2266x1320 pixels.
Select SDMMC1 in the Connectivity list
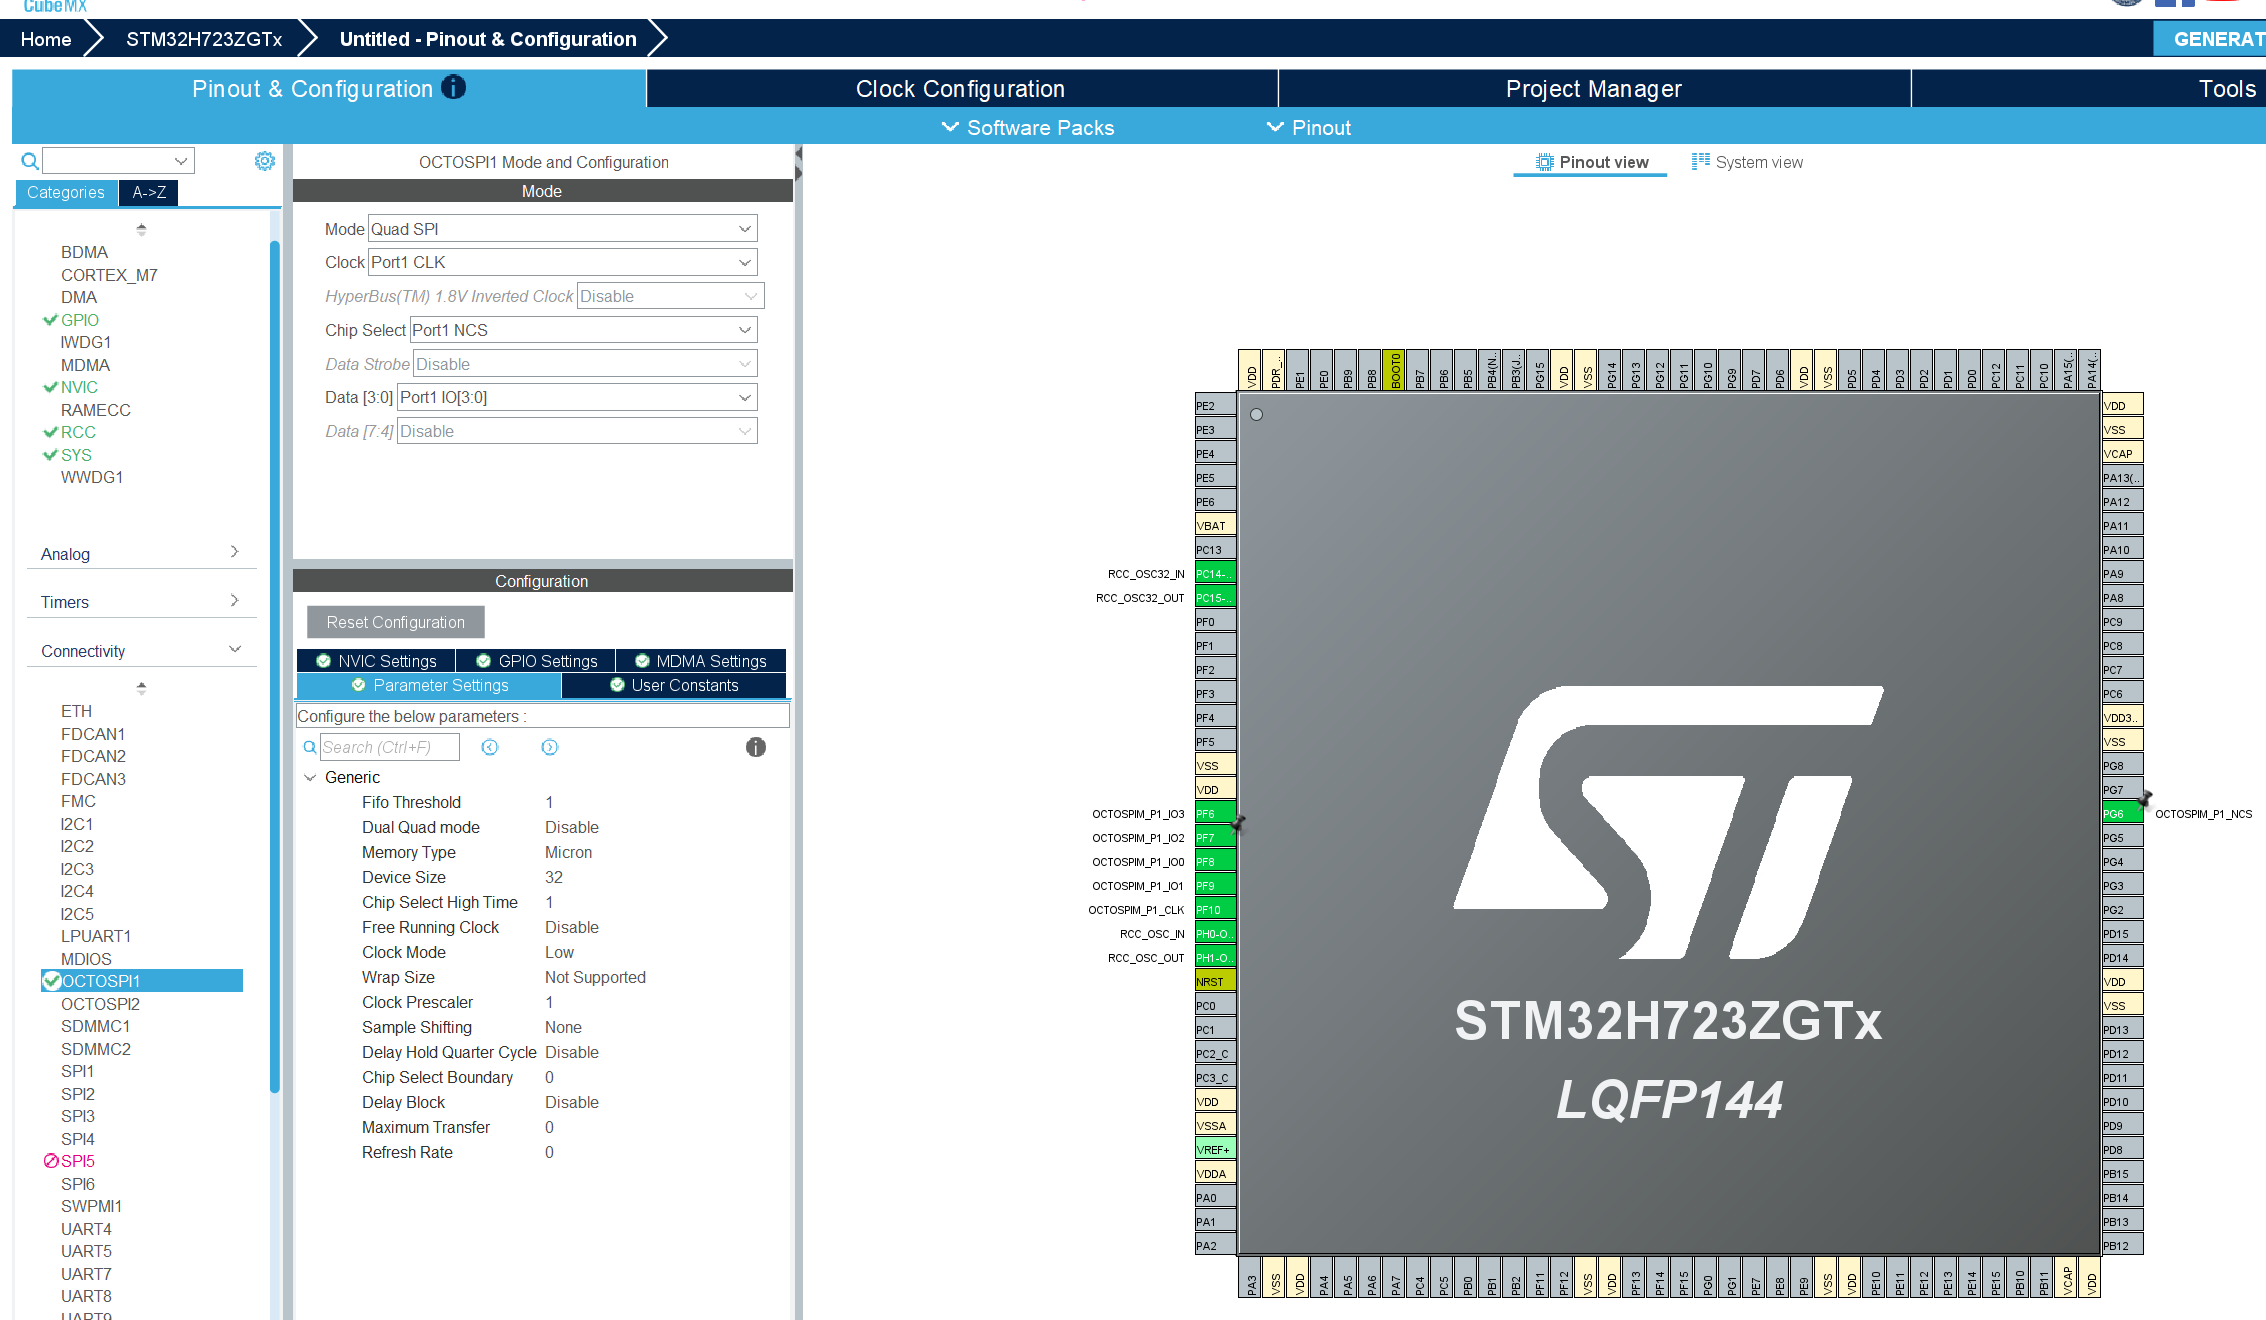[95, 1026]
